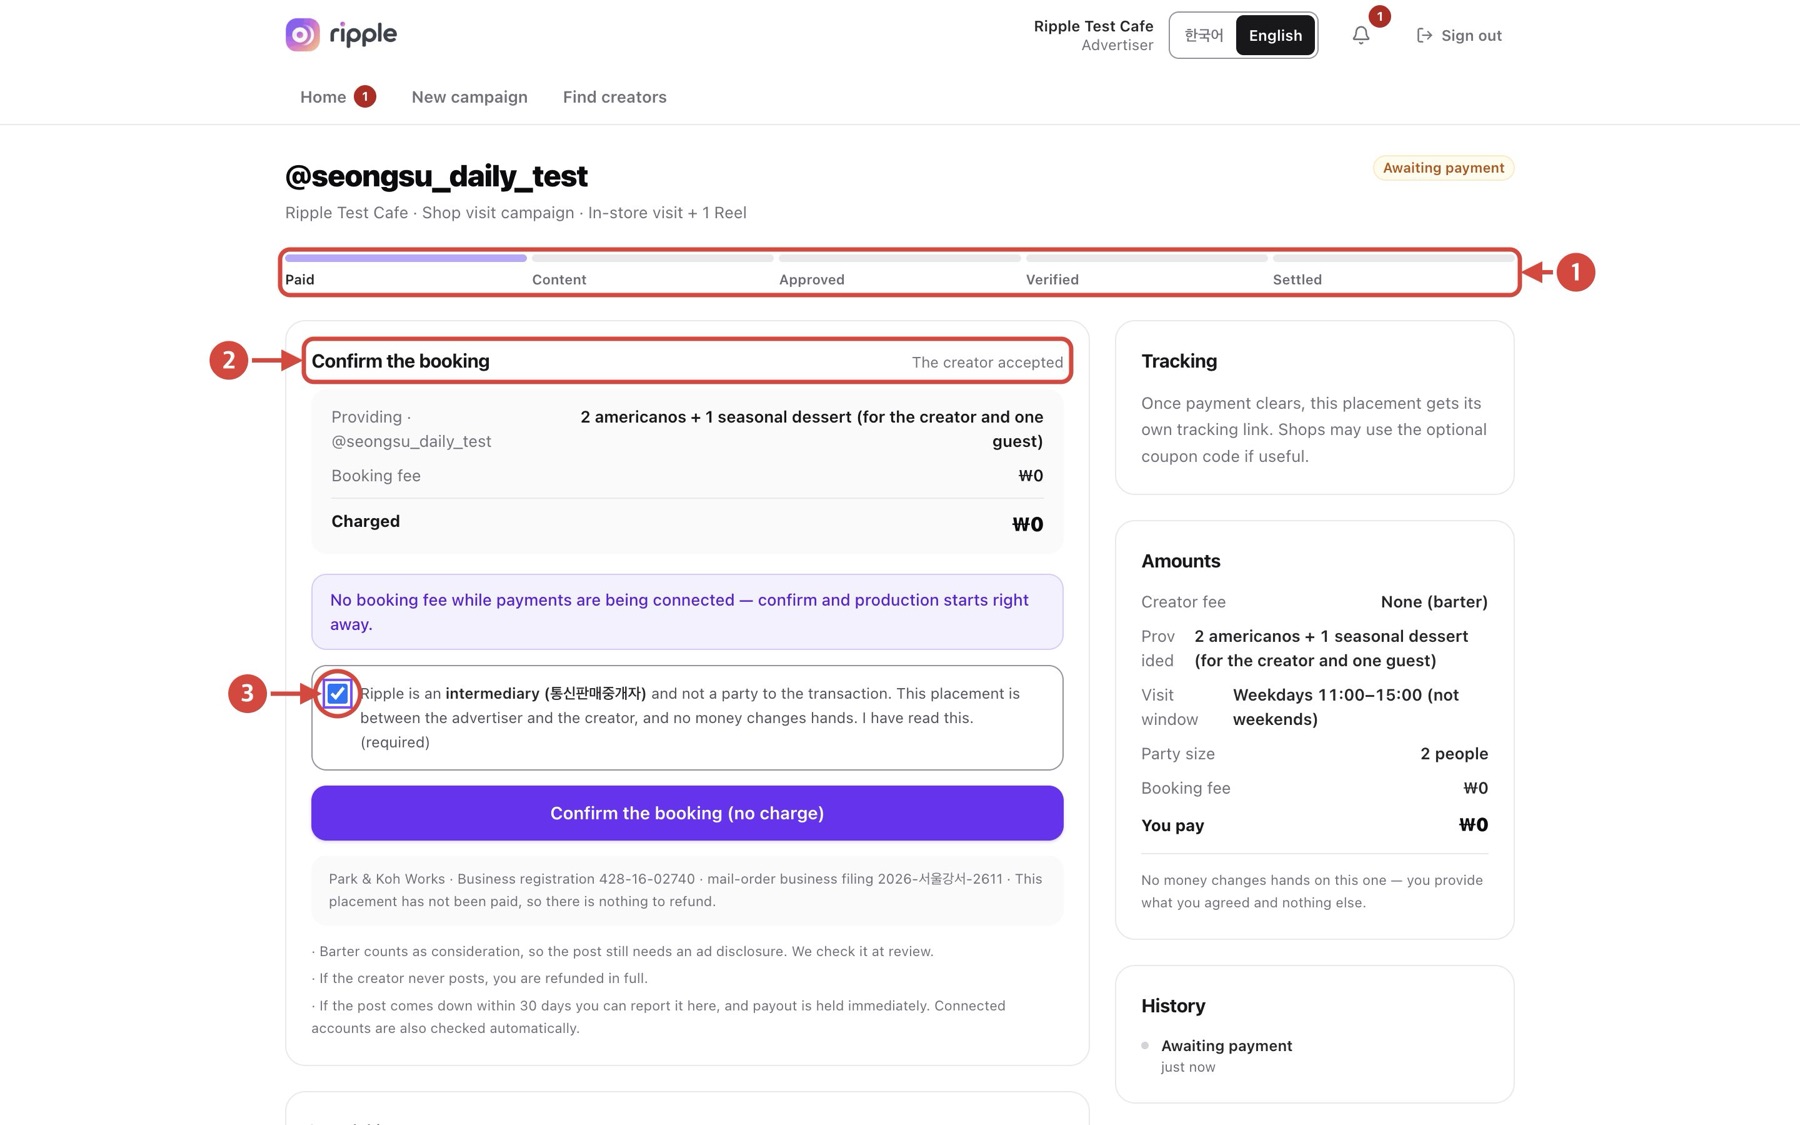
Task: Click the red annotation marker 2
Action: coord(229,360)
